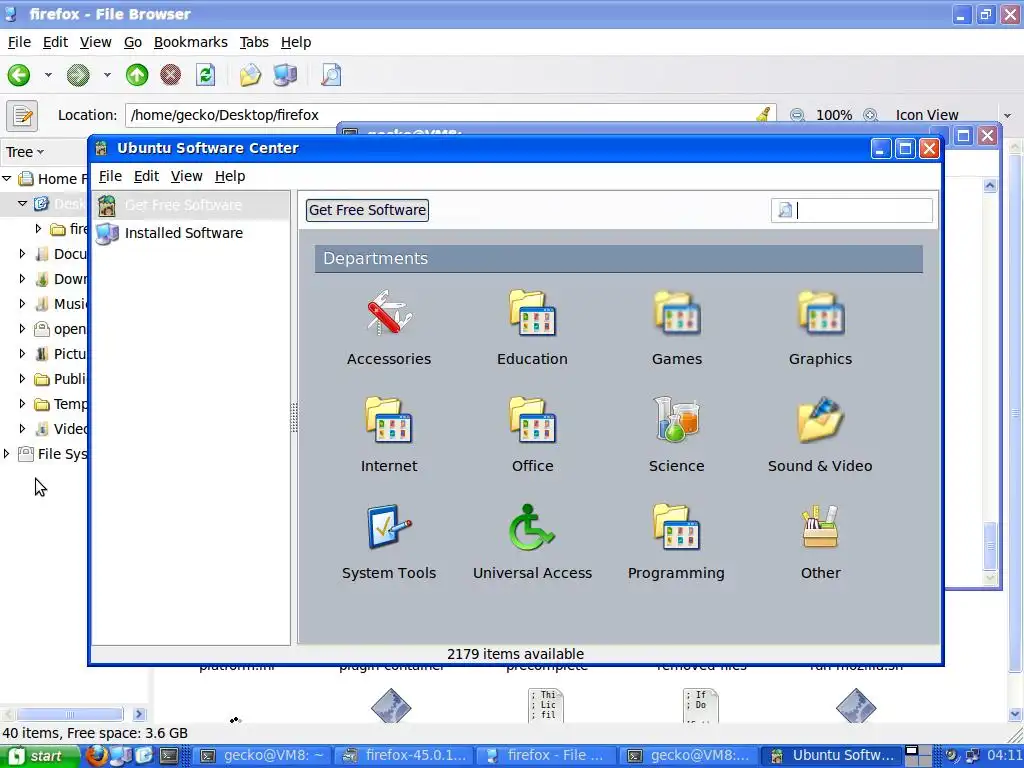Open Software Center File menu

[x=110, y=176]
